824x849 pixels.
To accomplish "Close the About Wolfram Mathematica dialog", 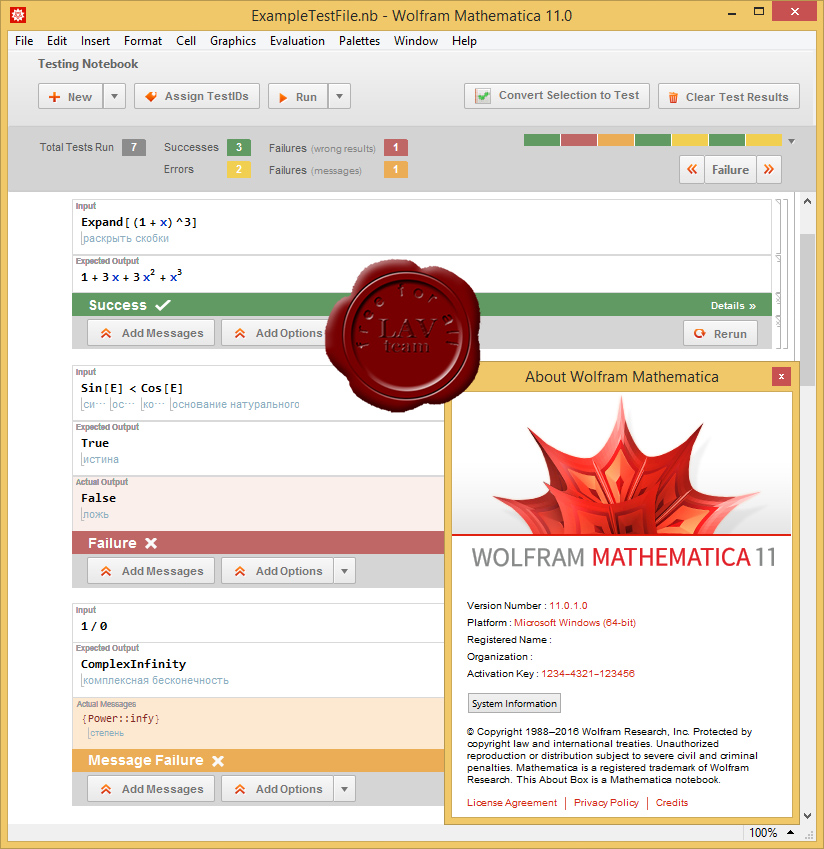I will [781, 376].
